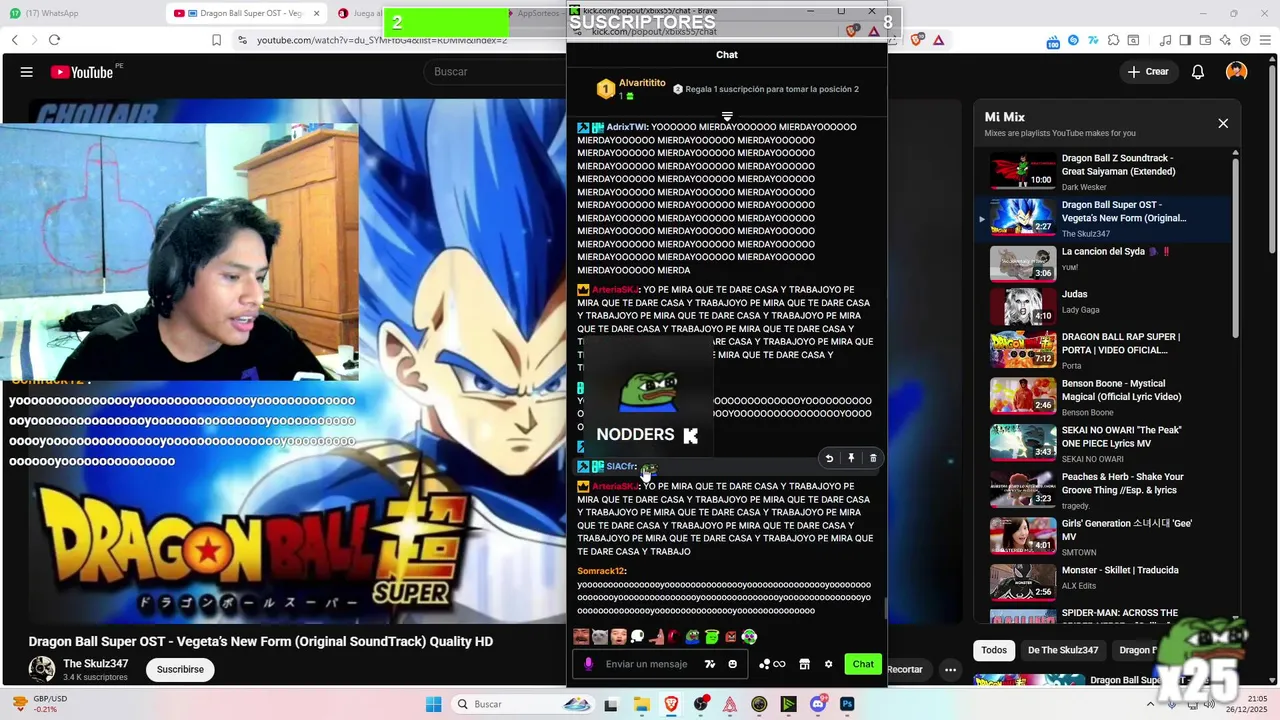This screenshot has height=720, width=1280.
Task: Play Peaches & Herb Shake Your Groove Thing
Action: click(x=1104, y=490)
